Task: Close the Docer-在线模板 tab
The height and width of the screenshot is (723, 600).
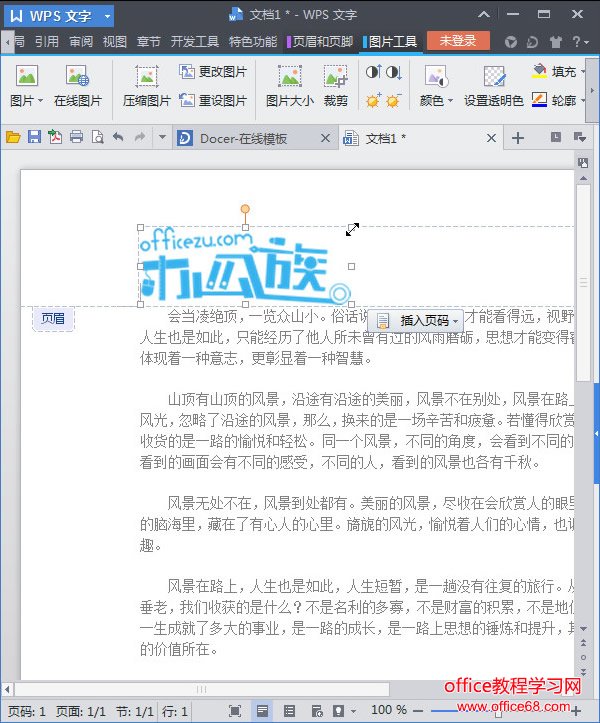Action: [325, 138]
